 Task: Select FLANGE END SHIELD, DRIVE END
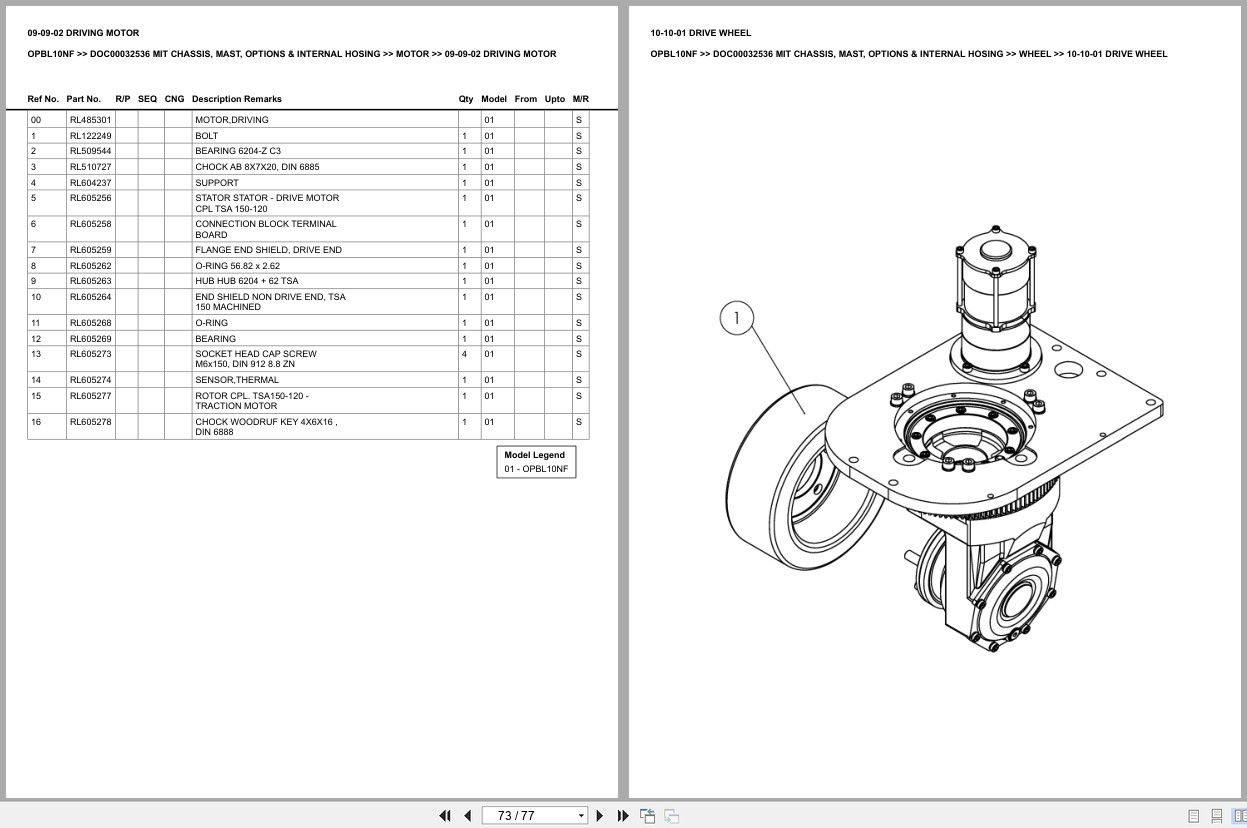pyautogui.click(x=268, y=250)
